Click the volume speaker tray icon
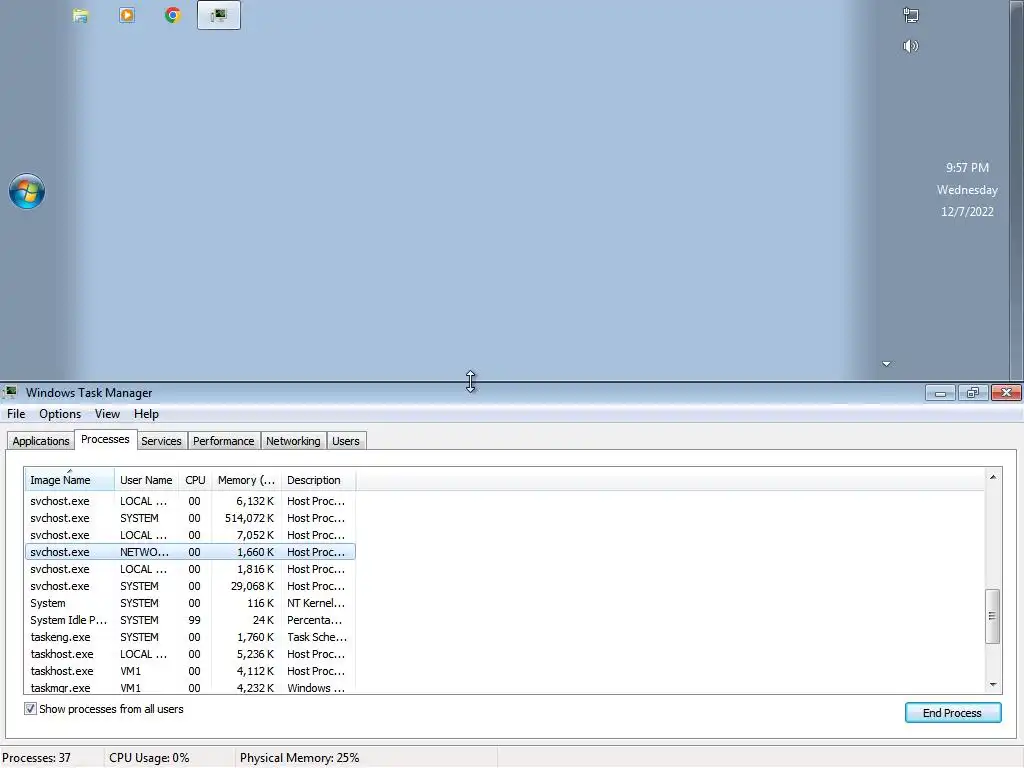The width and height of the screenshot is (1024, 768). coord(910,46)
